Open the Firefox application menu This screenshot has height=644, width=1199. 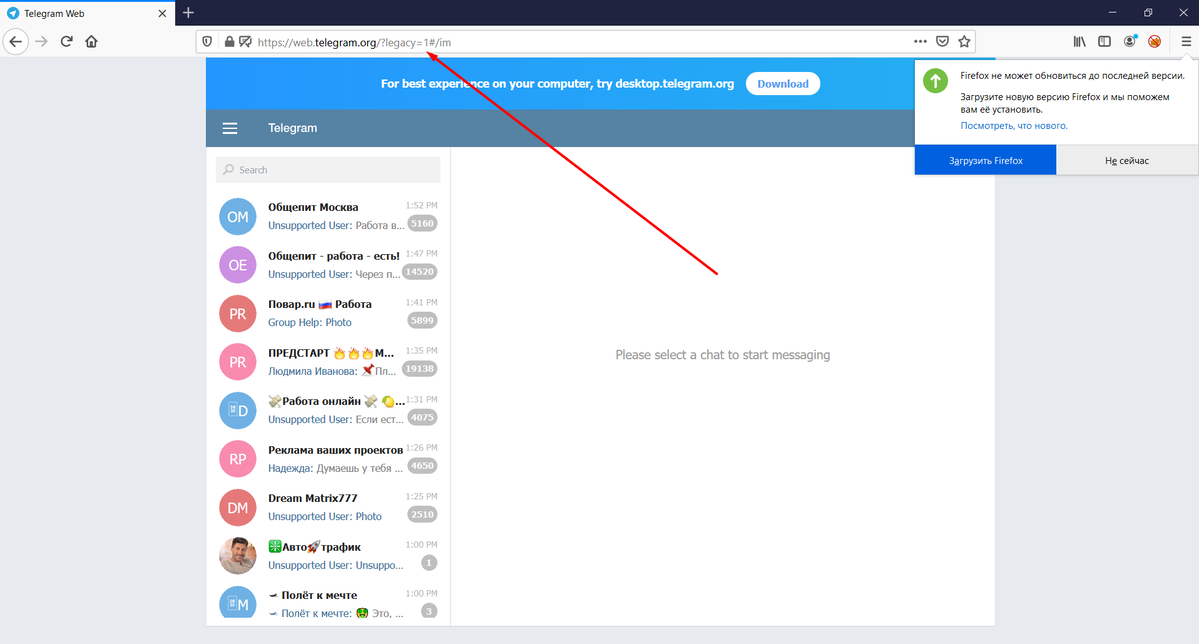[x=1186, y=41]
